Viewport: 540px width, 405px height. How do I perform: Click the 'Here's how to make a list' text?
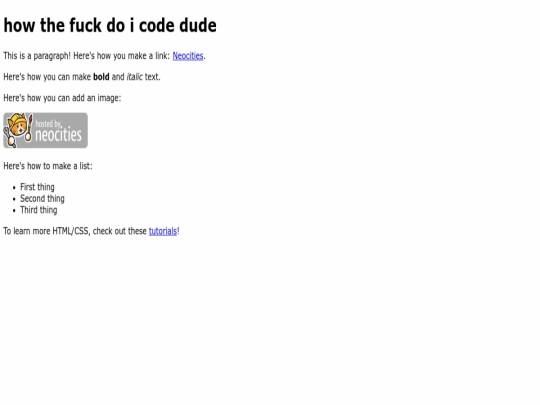pyautogui.click(x=48, y=166)
